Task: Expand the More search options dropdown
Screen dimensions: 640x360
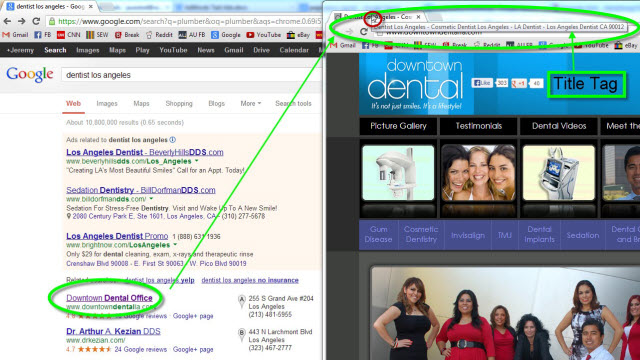Action: pyautogui.click(x=251, y=104)
